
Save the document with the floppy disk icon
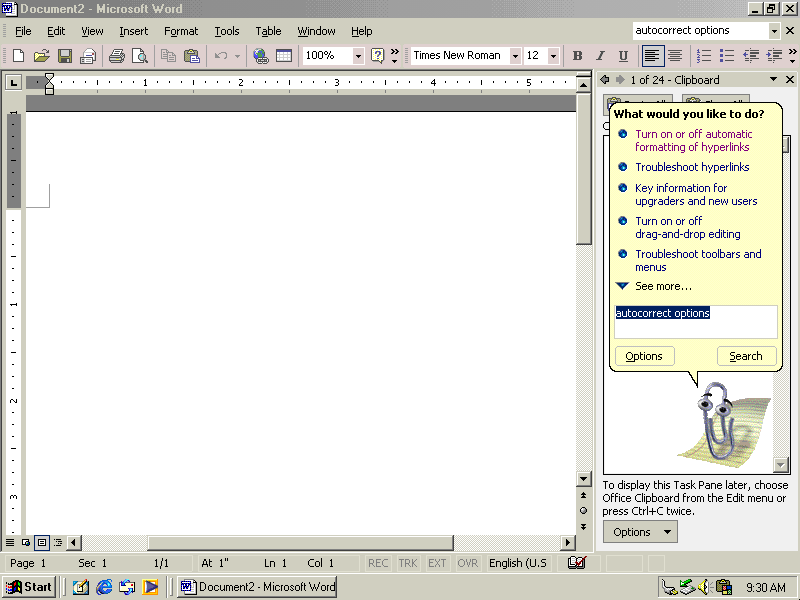pyautogui.click(x=65, y=56)
